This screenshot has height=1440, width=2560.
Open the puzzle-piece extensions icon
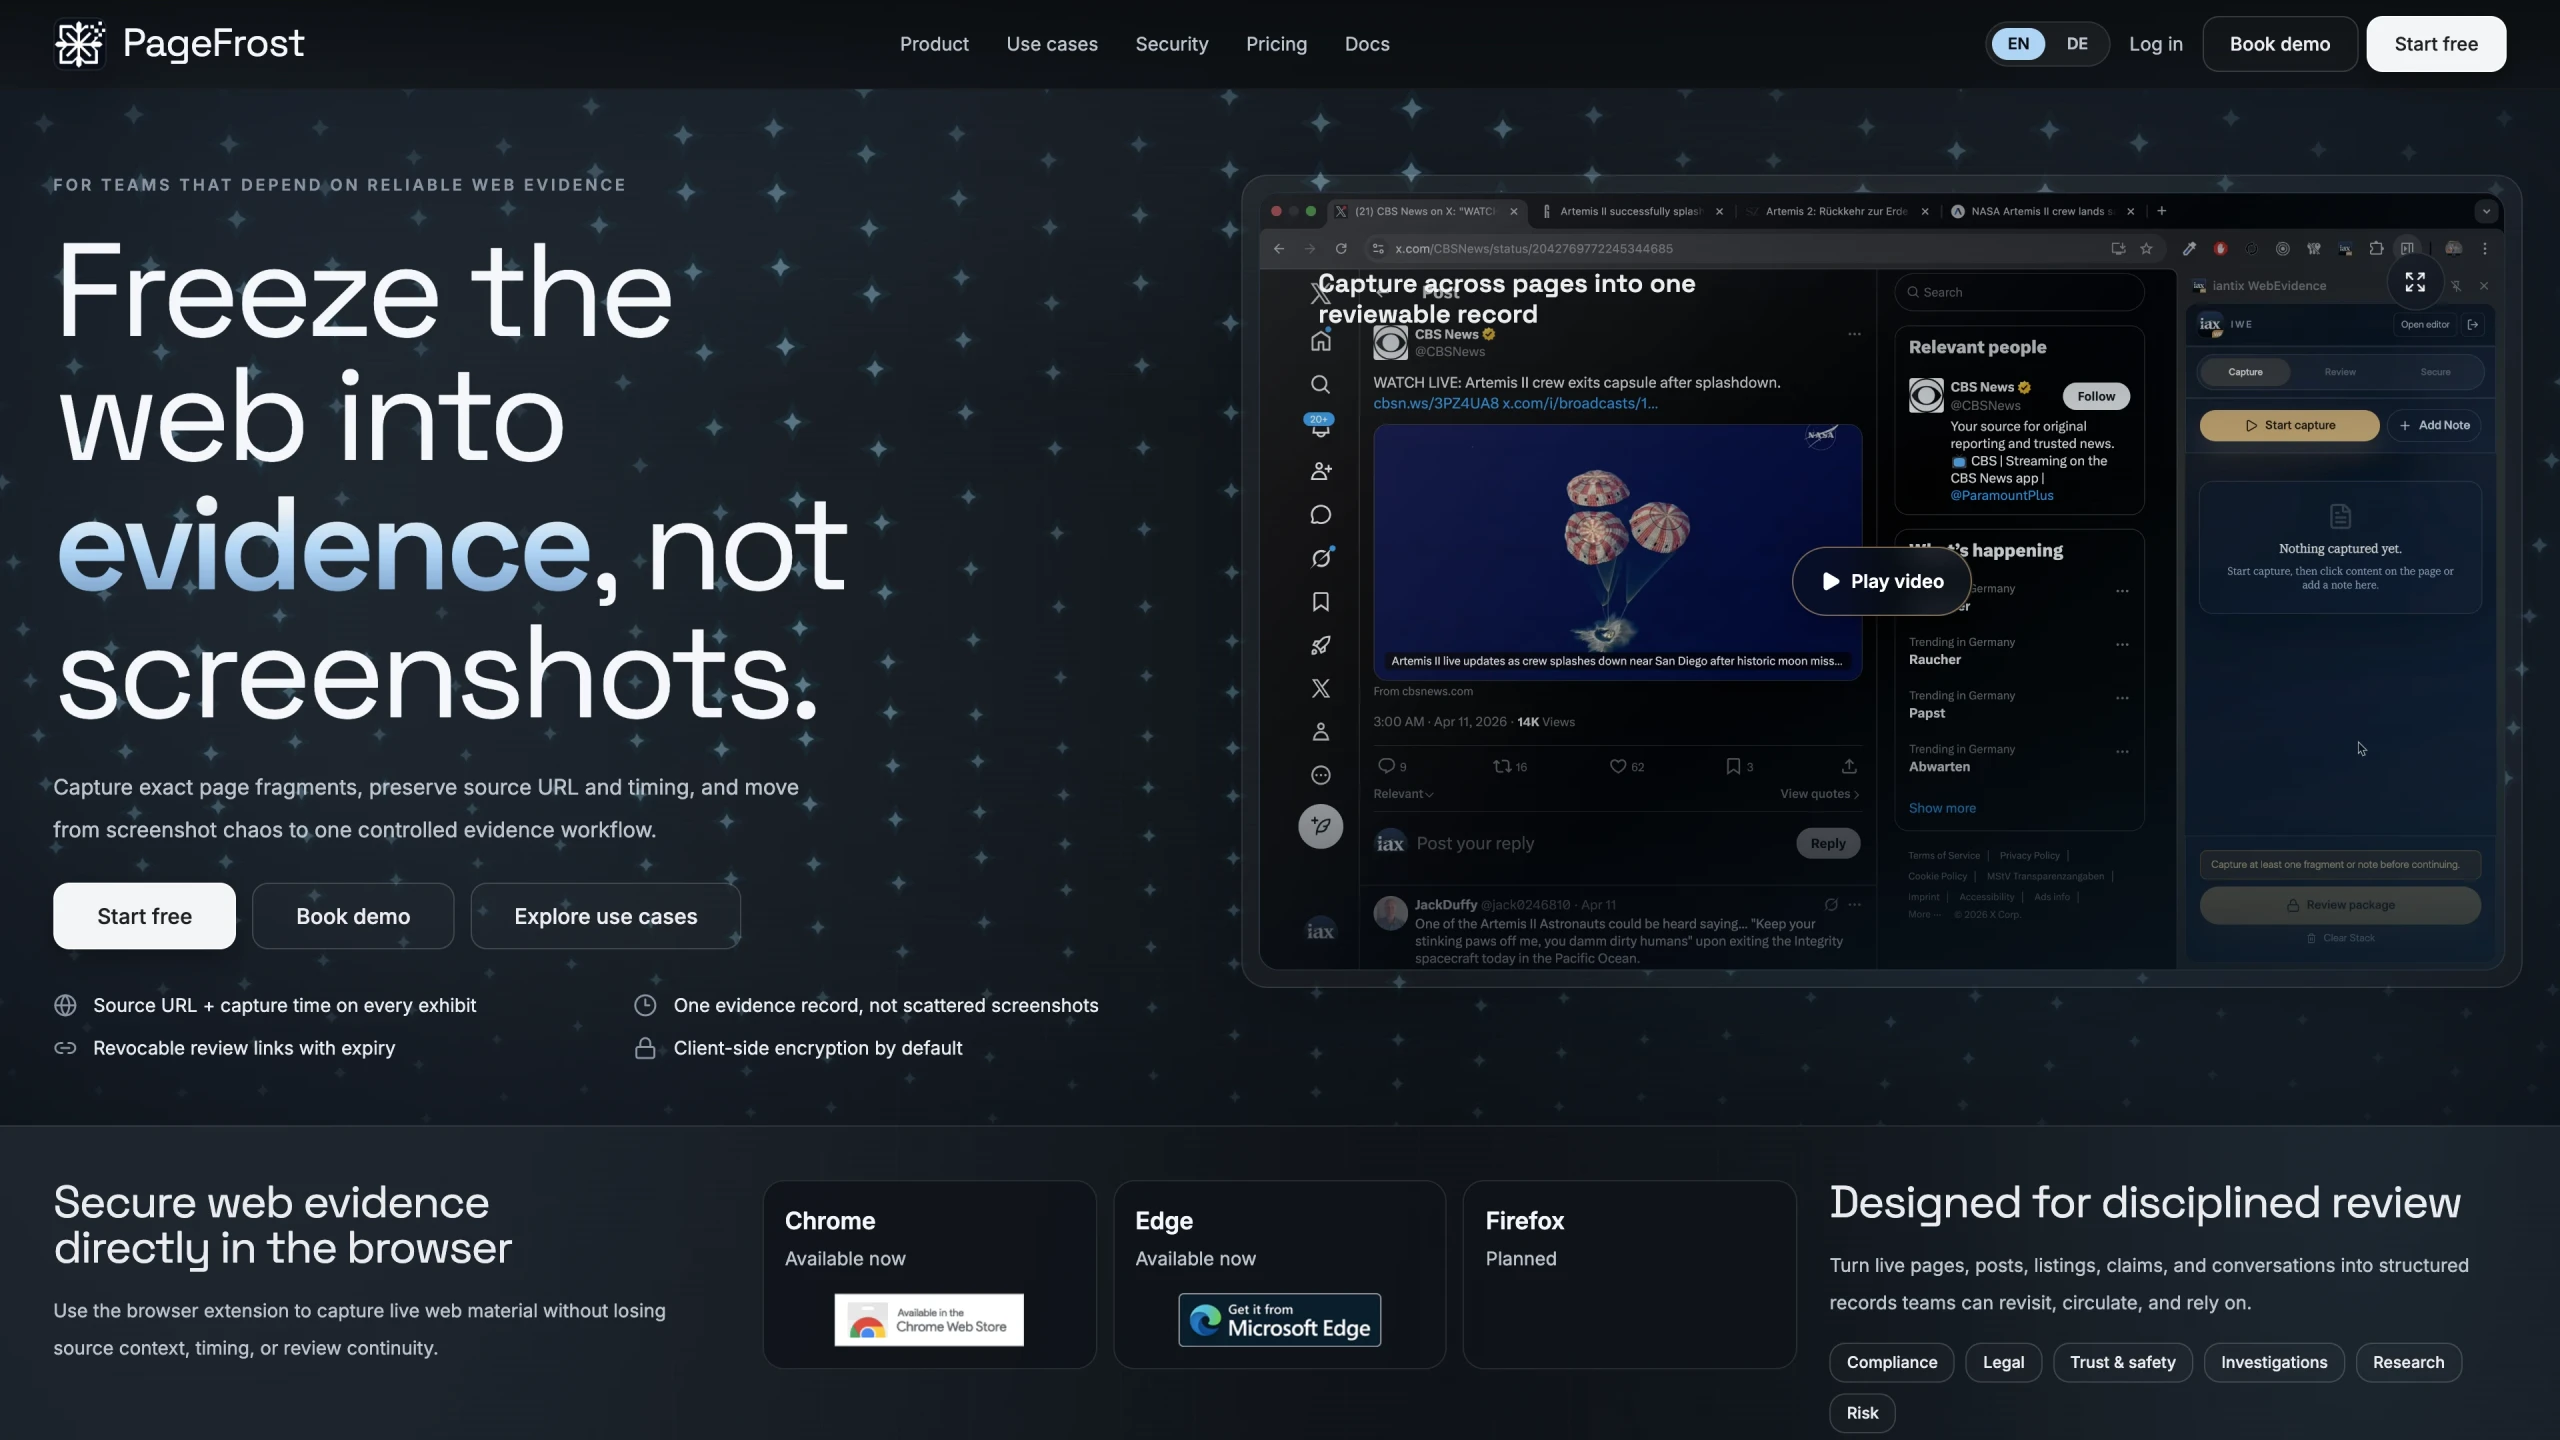click(x=2376, y=249)
